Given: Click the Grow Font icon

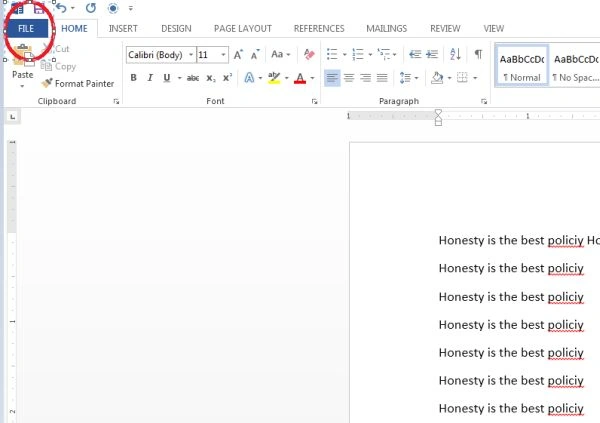Looking at the screenshot, I should [238, 55].
